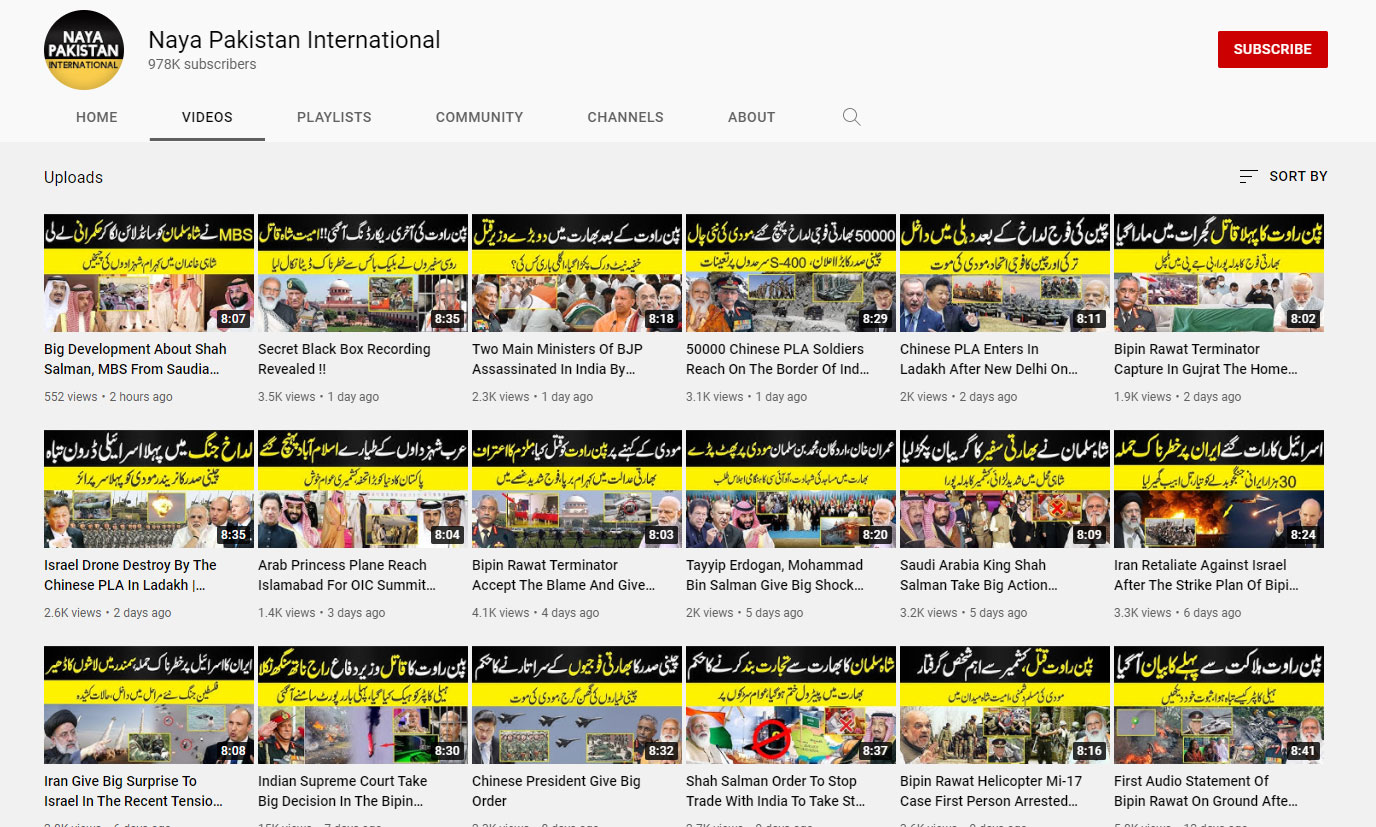Click the Chinese PLA Enters In Ladakh thumbnail
This screenshot has width=1376, height=827.
click(x=1005, y=273)
